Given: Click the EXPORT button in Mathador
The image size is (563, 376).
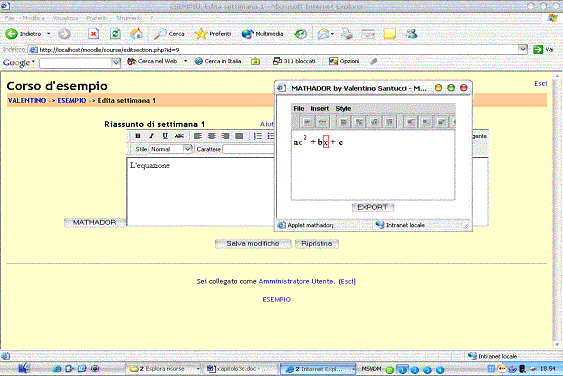Looking at the screenshot, I should click(x=373, y=207).
